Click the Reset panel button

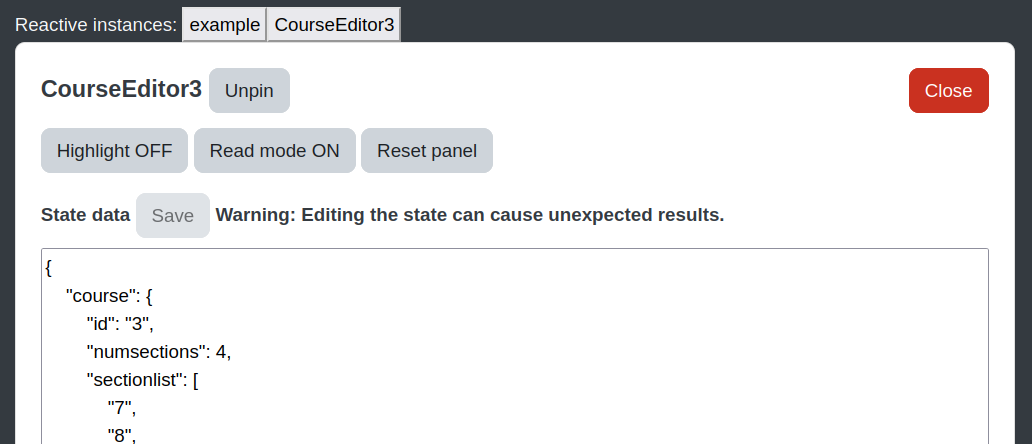coord(426,151)
